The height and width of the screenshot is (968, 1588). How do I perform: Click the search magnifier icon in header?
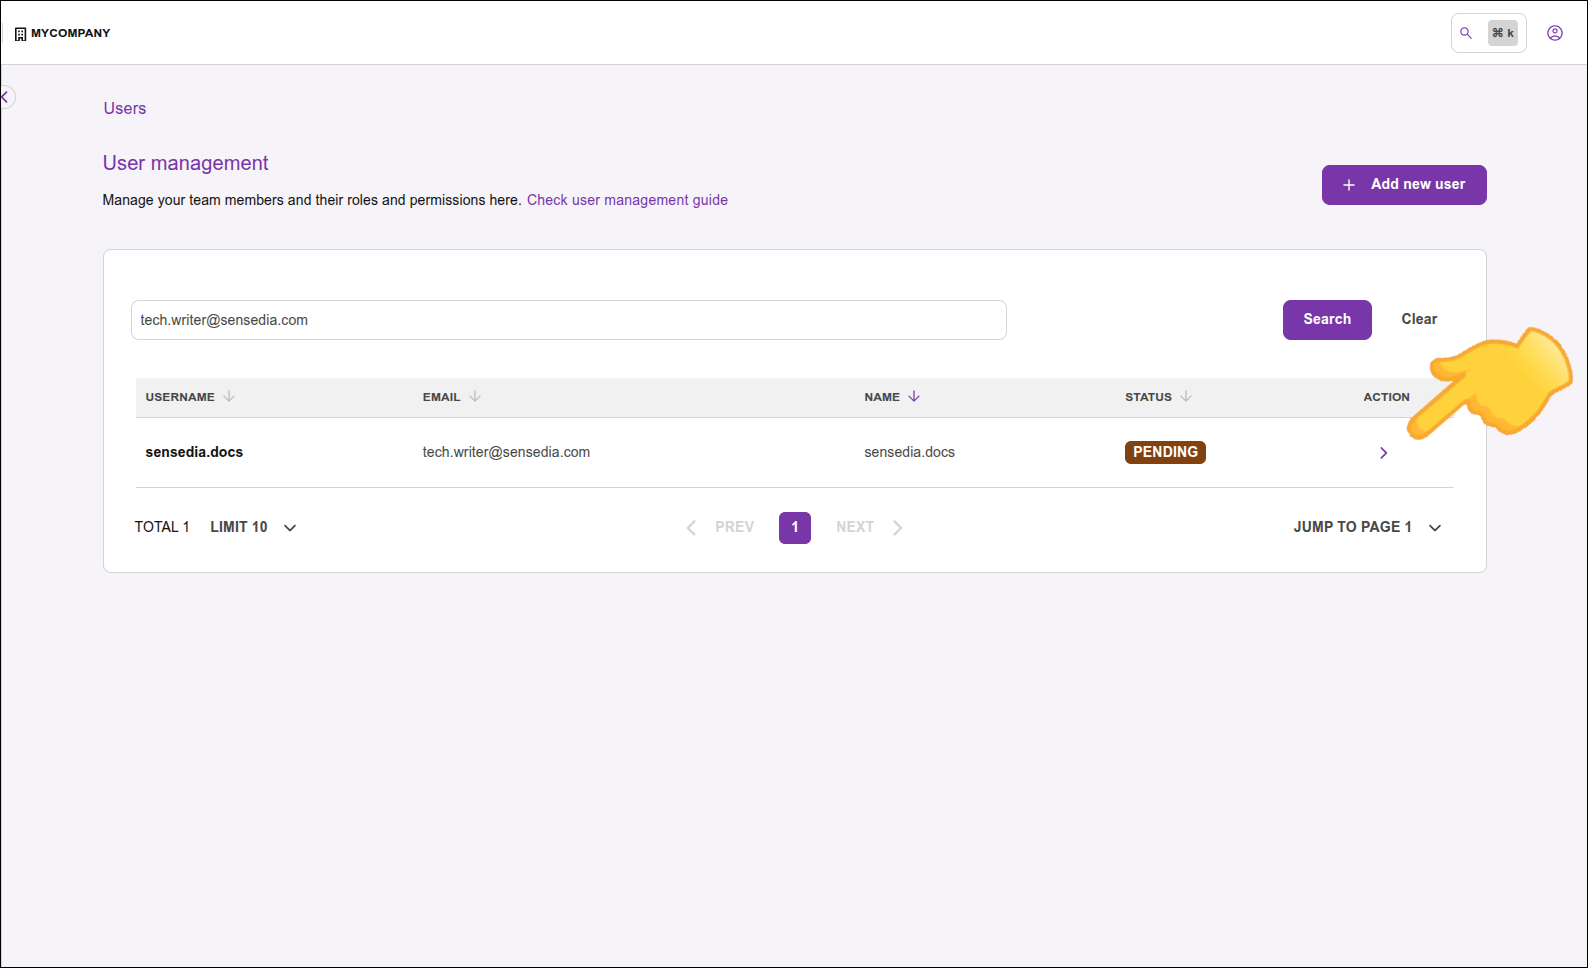click(x=1466, y=33)
